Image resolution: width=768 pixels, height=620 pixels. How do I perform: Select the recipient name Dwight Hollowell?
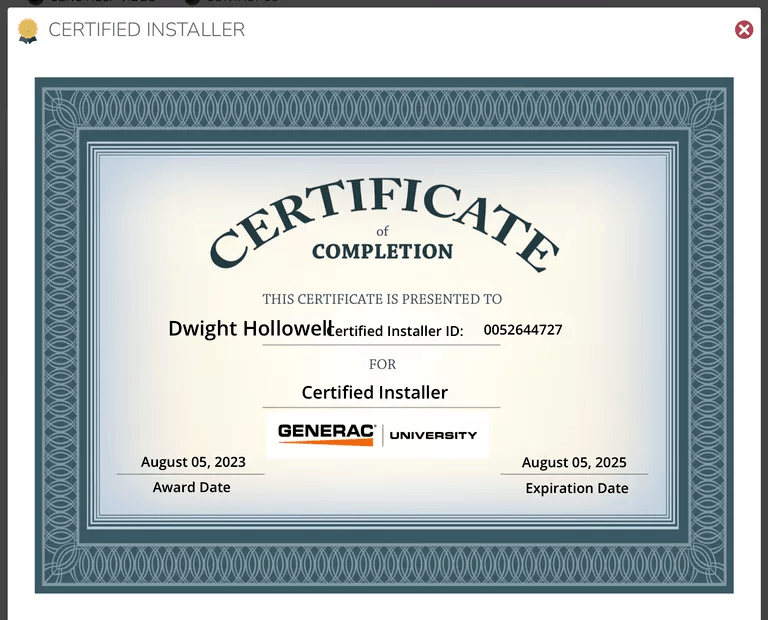coord(248,328)
